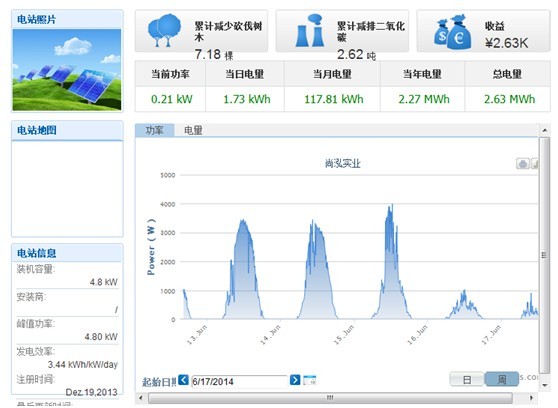This screenshot has height=408, width=558.
Task: Open the calendar date picker icon
Action: (310, 380)
